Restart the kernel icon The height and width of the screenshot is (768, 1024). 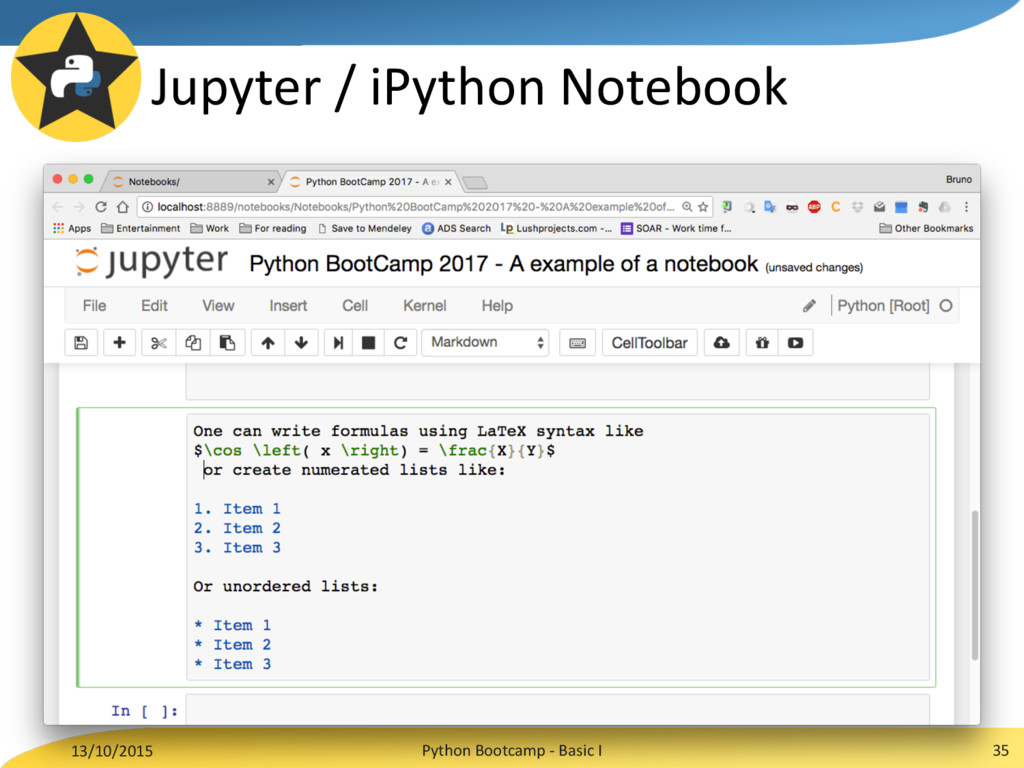[400, 343]
